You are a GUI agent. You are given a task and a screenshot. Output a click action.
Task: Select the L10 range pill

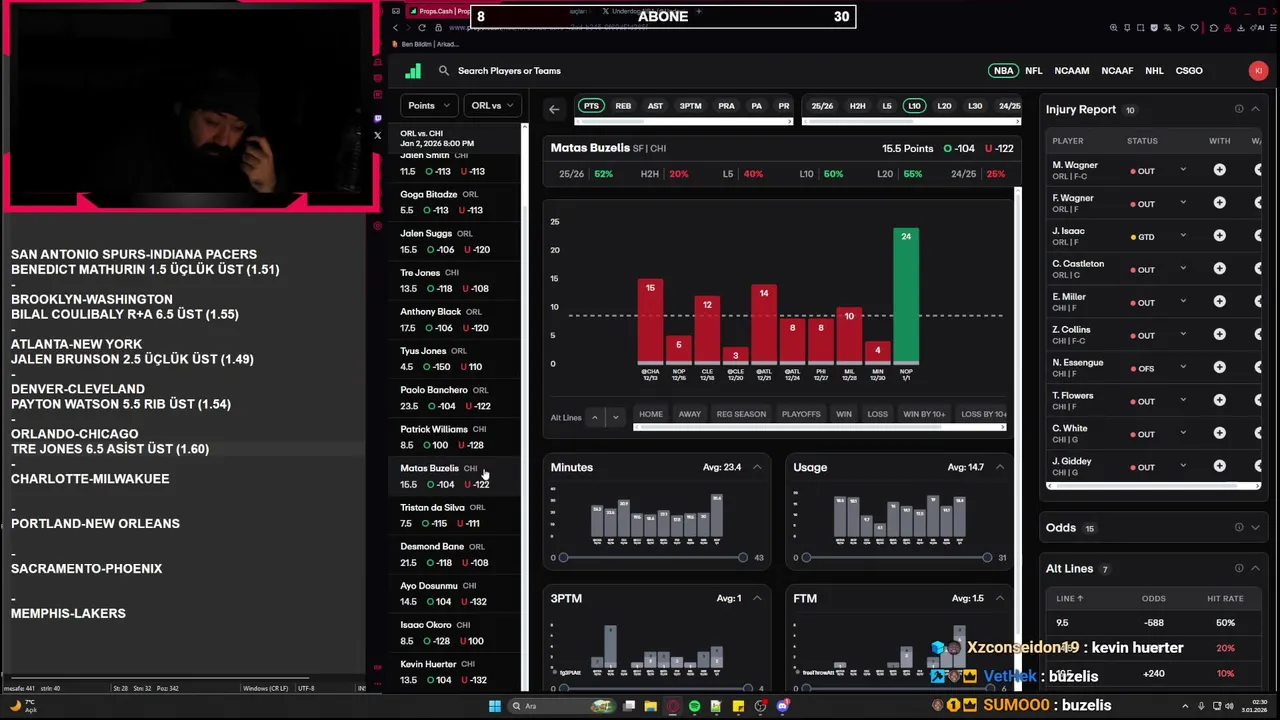pyautogui.click(x=914, y=106)
